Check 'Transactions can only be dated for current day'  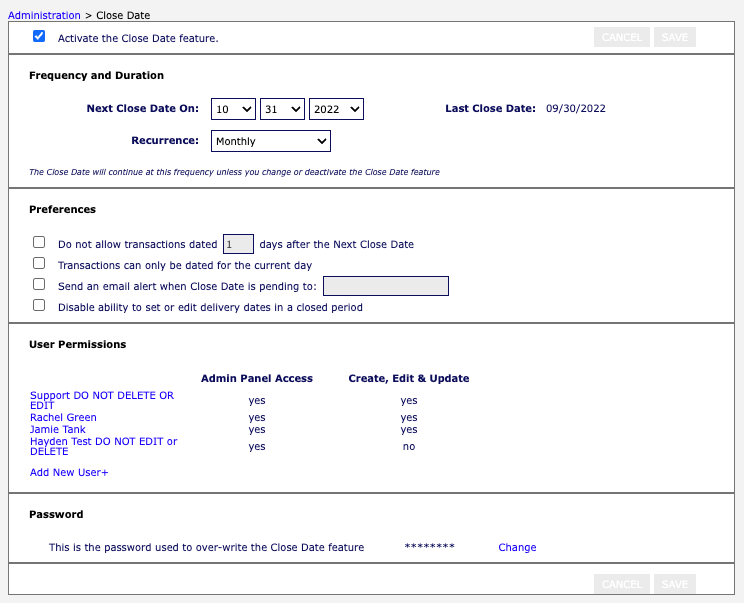pyautogui.click(x=39, y=263)
